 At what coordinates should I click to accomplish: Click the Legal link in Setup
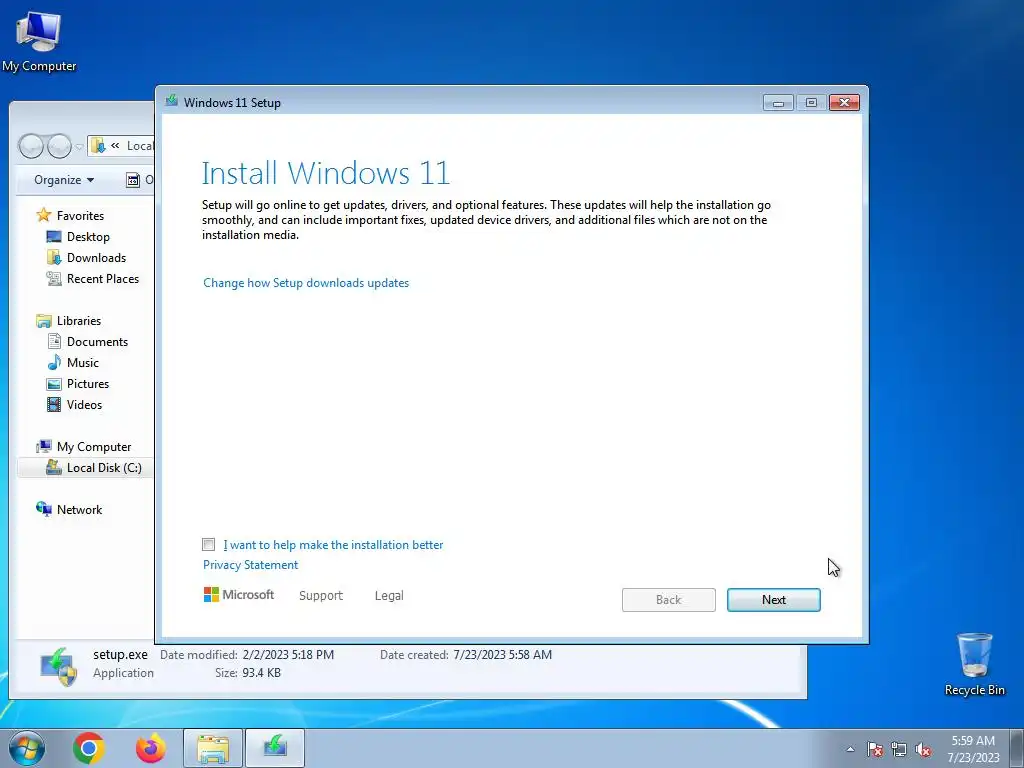click(389, 596)
